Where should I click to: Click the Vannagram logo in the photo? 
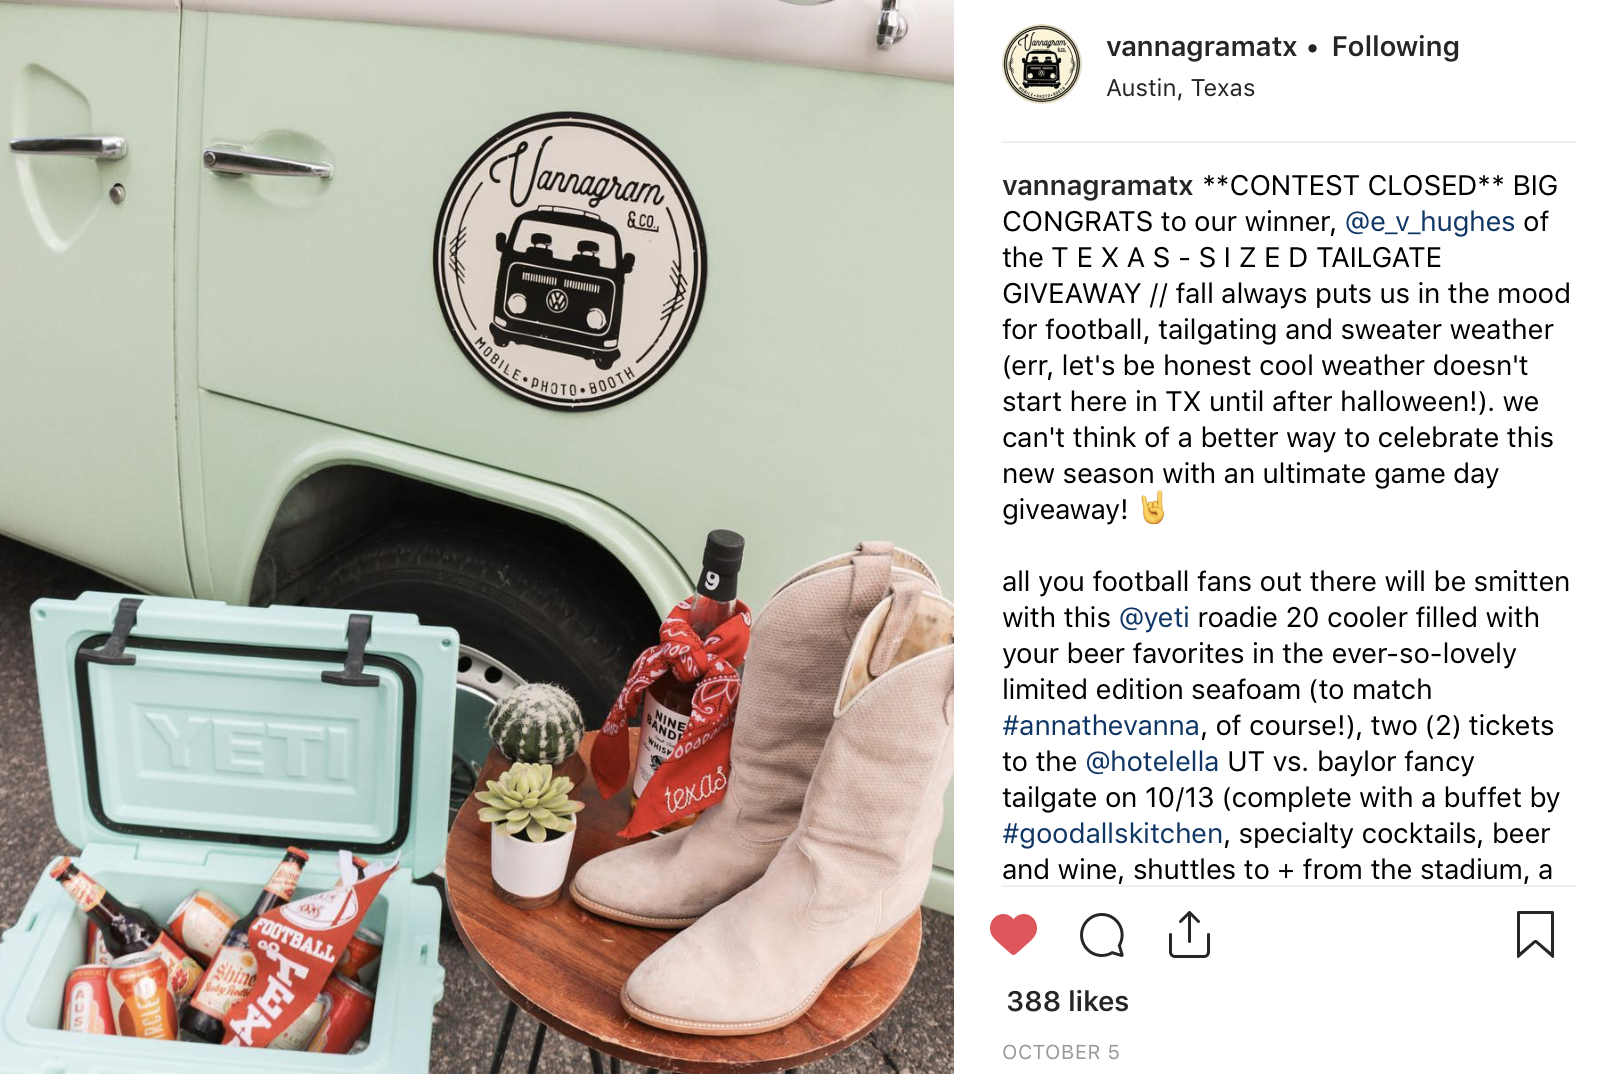click(571, 261)
